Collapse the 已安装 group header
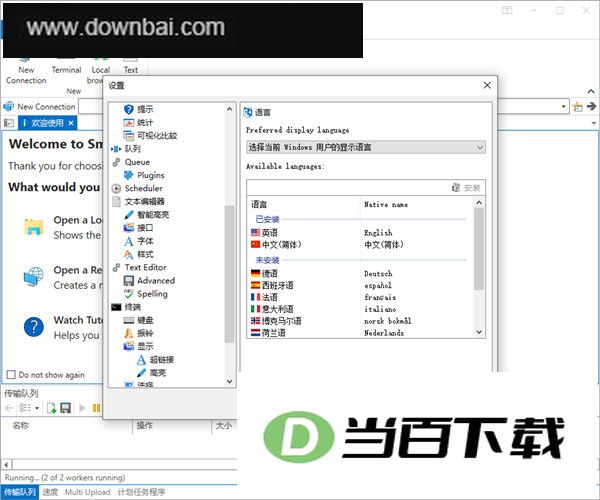The height and width of the screenshot is (500, 600). tap(267, 219)
